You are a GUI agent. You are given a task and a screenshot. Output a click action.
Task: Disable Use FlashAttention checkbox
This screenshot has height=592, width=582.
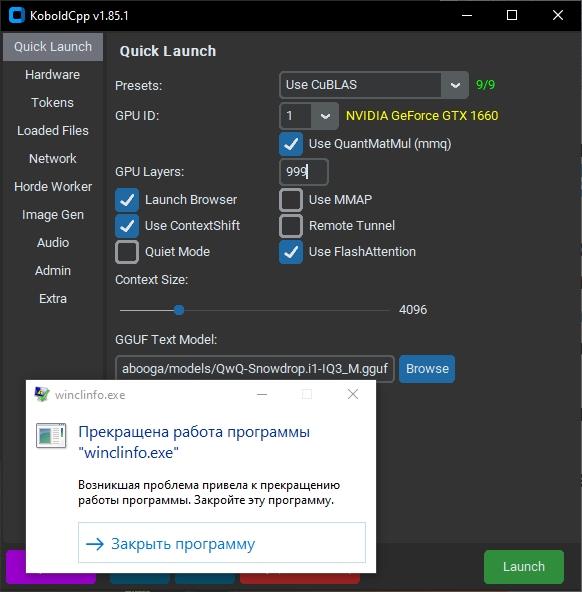pos(291,252)
